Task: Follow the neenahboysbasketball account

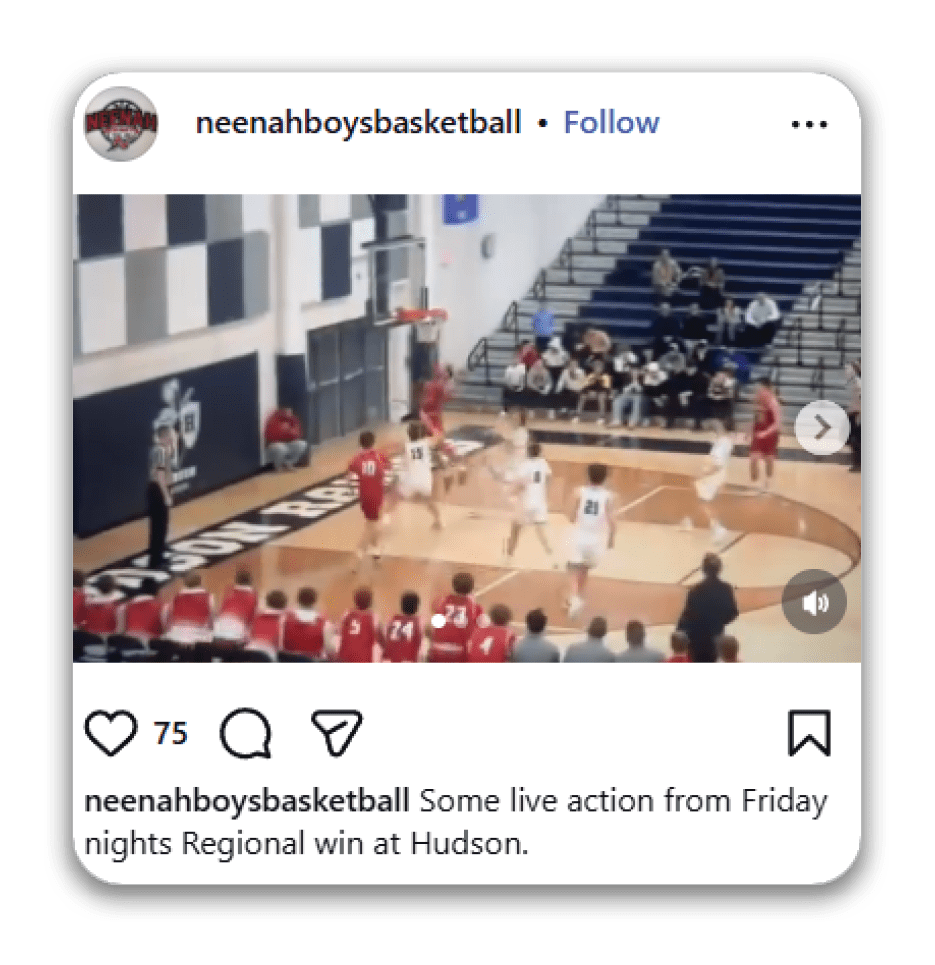Action: coord(611,122)
